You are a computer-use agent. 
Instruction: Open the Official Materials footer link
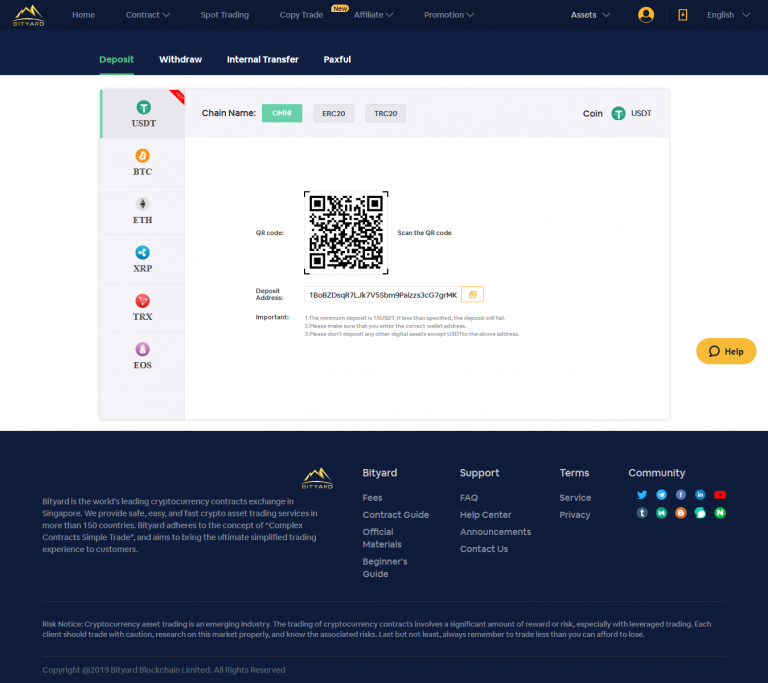[382, 538]
